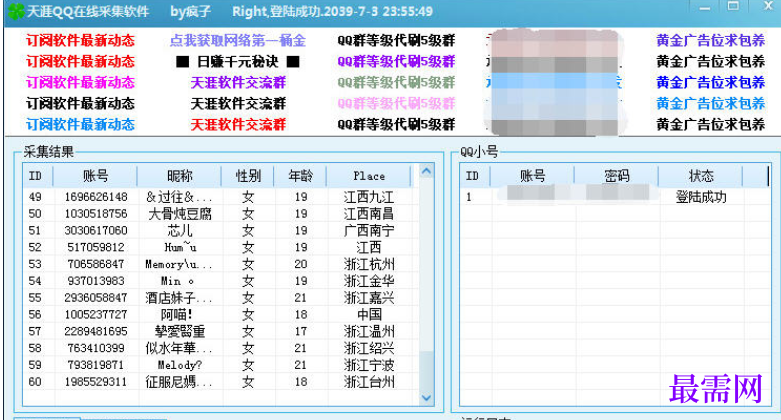
Task: Click the purple QQ群等级代刷5级群 link
Action: [396, 61]
